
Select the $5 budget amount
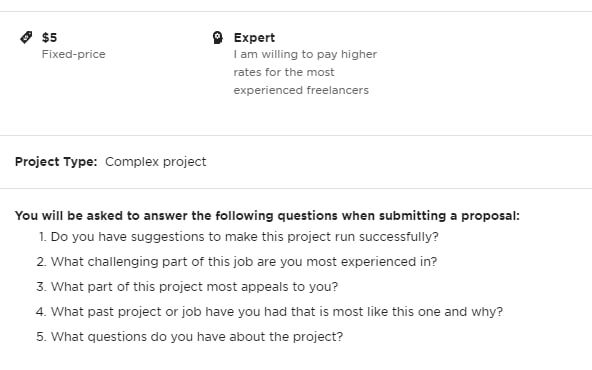point(49,37)
